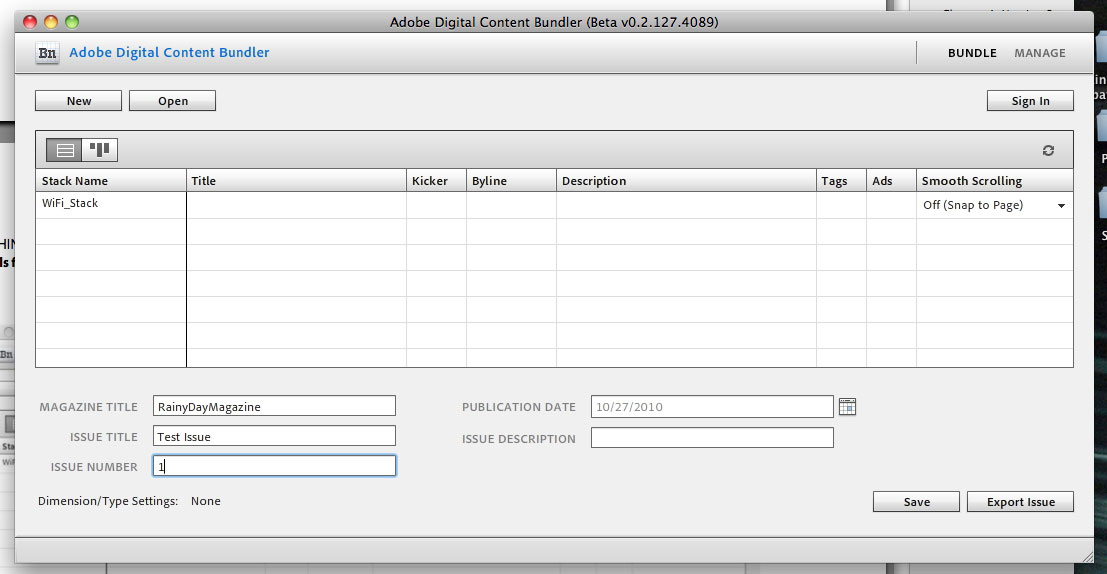Click the Byline column header
1107x574 pixels.
[x=511, y=181]
